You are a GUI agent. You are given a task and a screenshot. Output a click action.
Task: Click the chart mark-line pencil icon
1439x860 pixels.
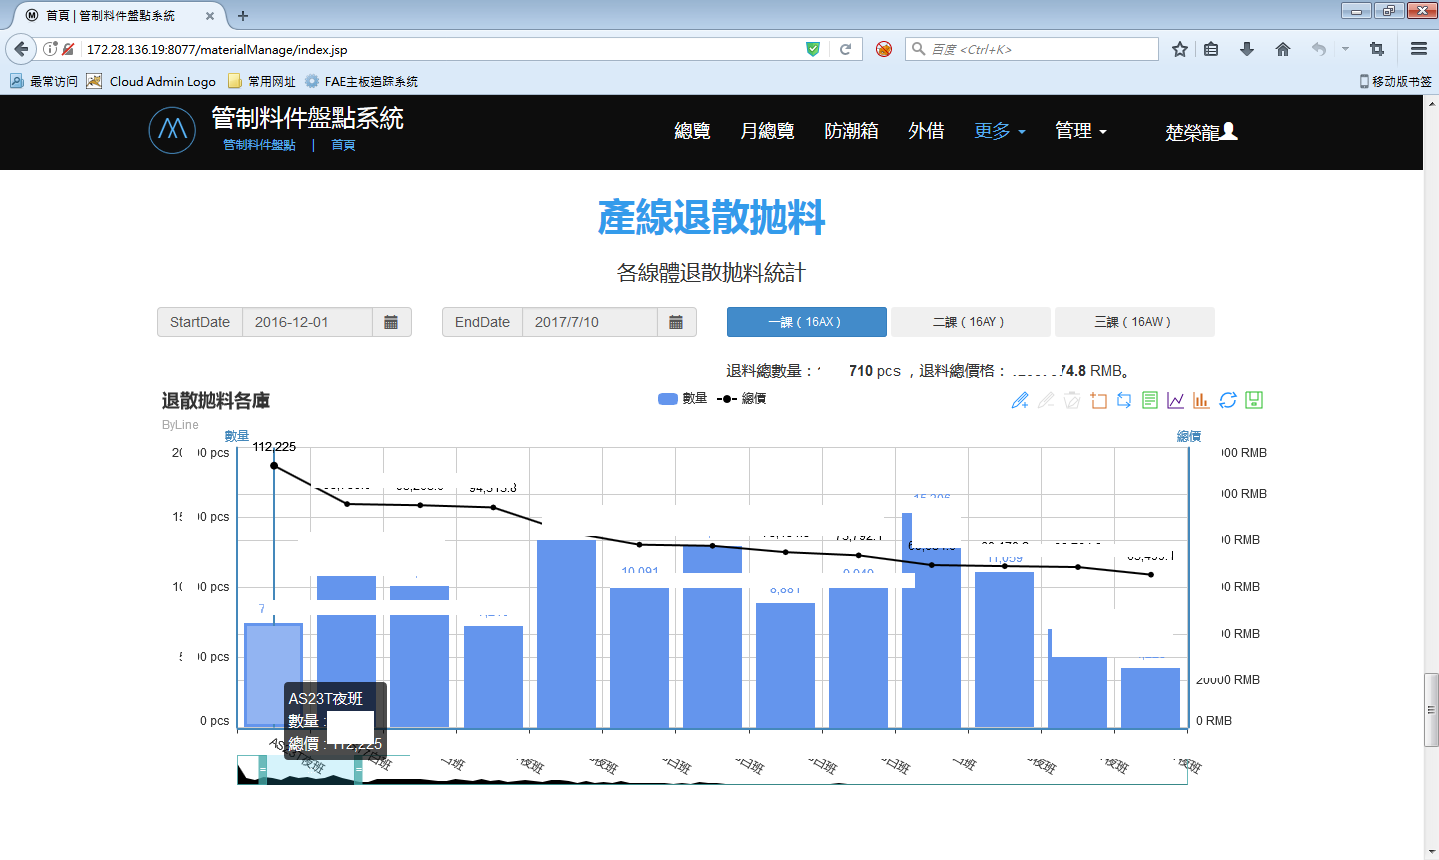tap(1020, 401)
